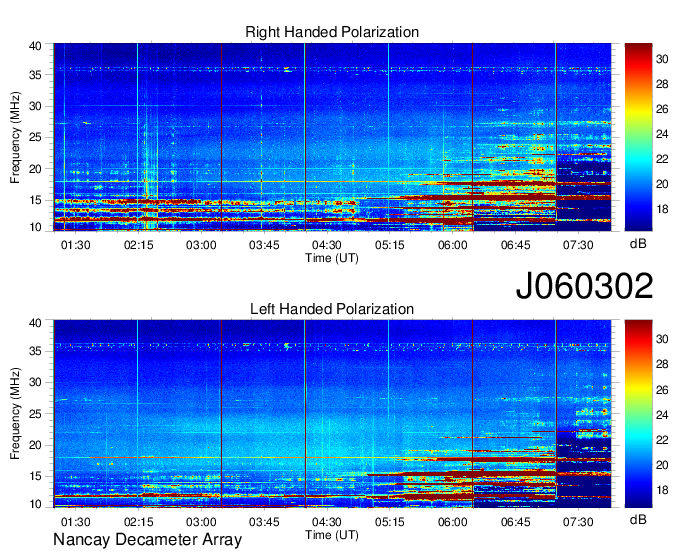Click the 25 frequency tick on the Left Handed plot
This screenshot has height=552, width=680.
[x=35, y=414]
